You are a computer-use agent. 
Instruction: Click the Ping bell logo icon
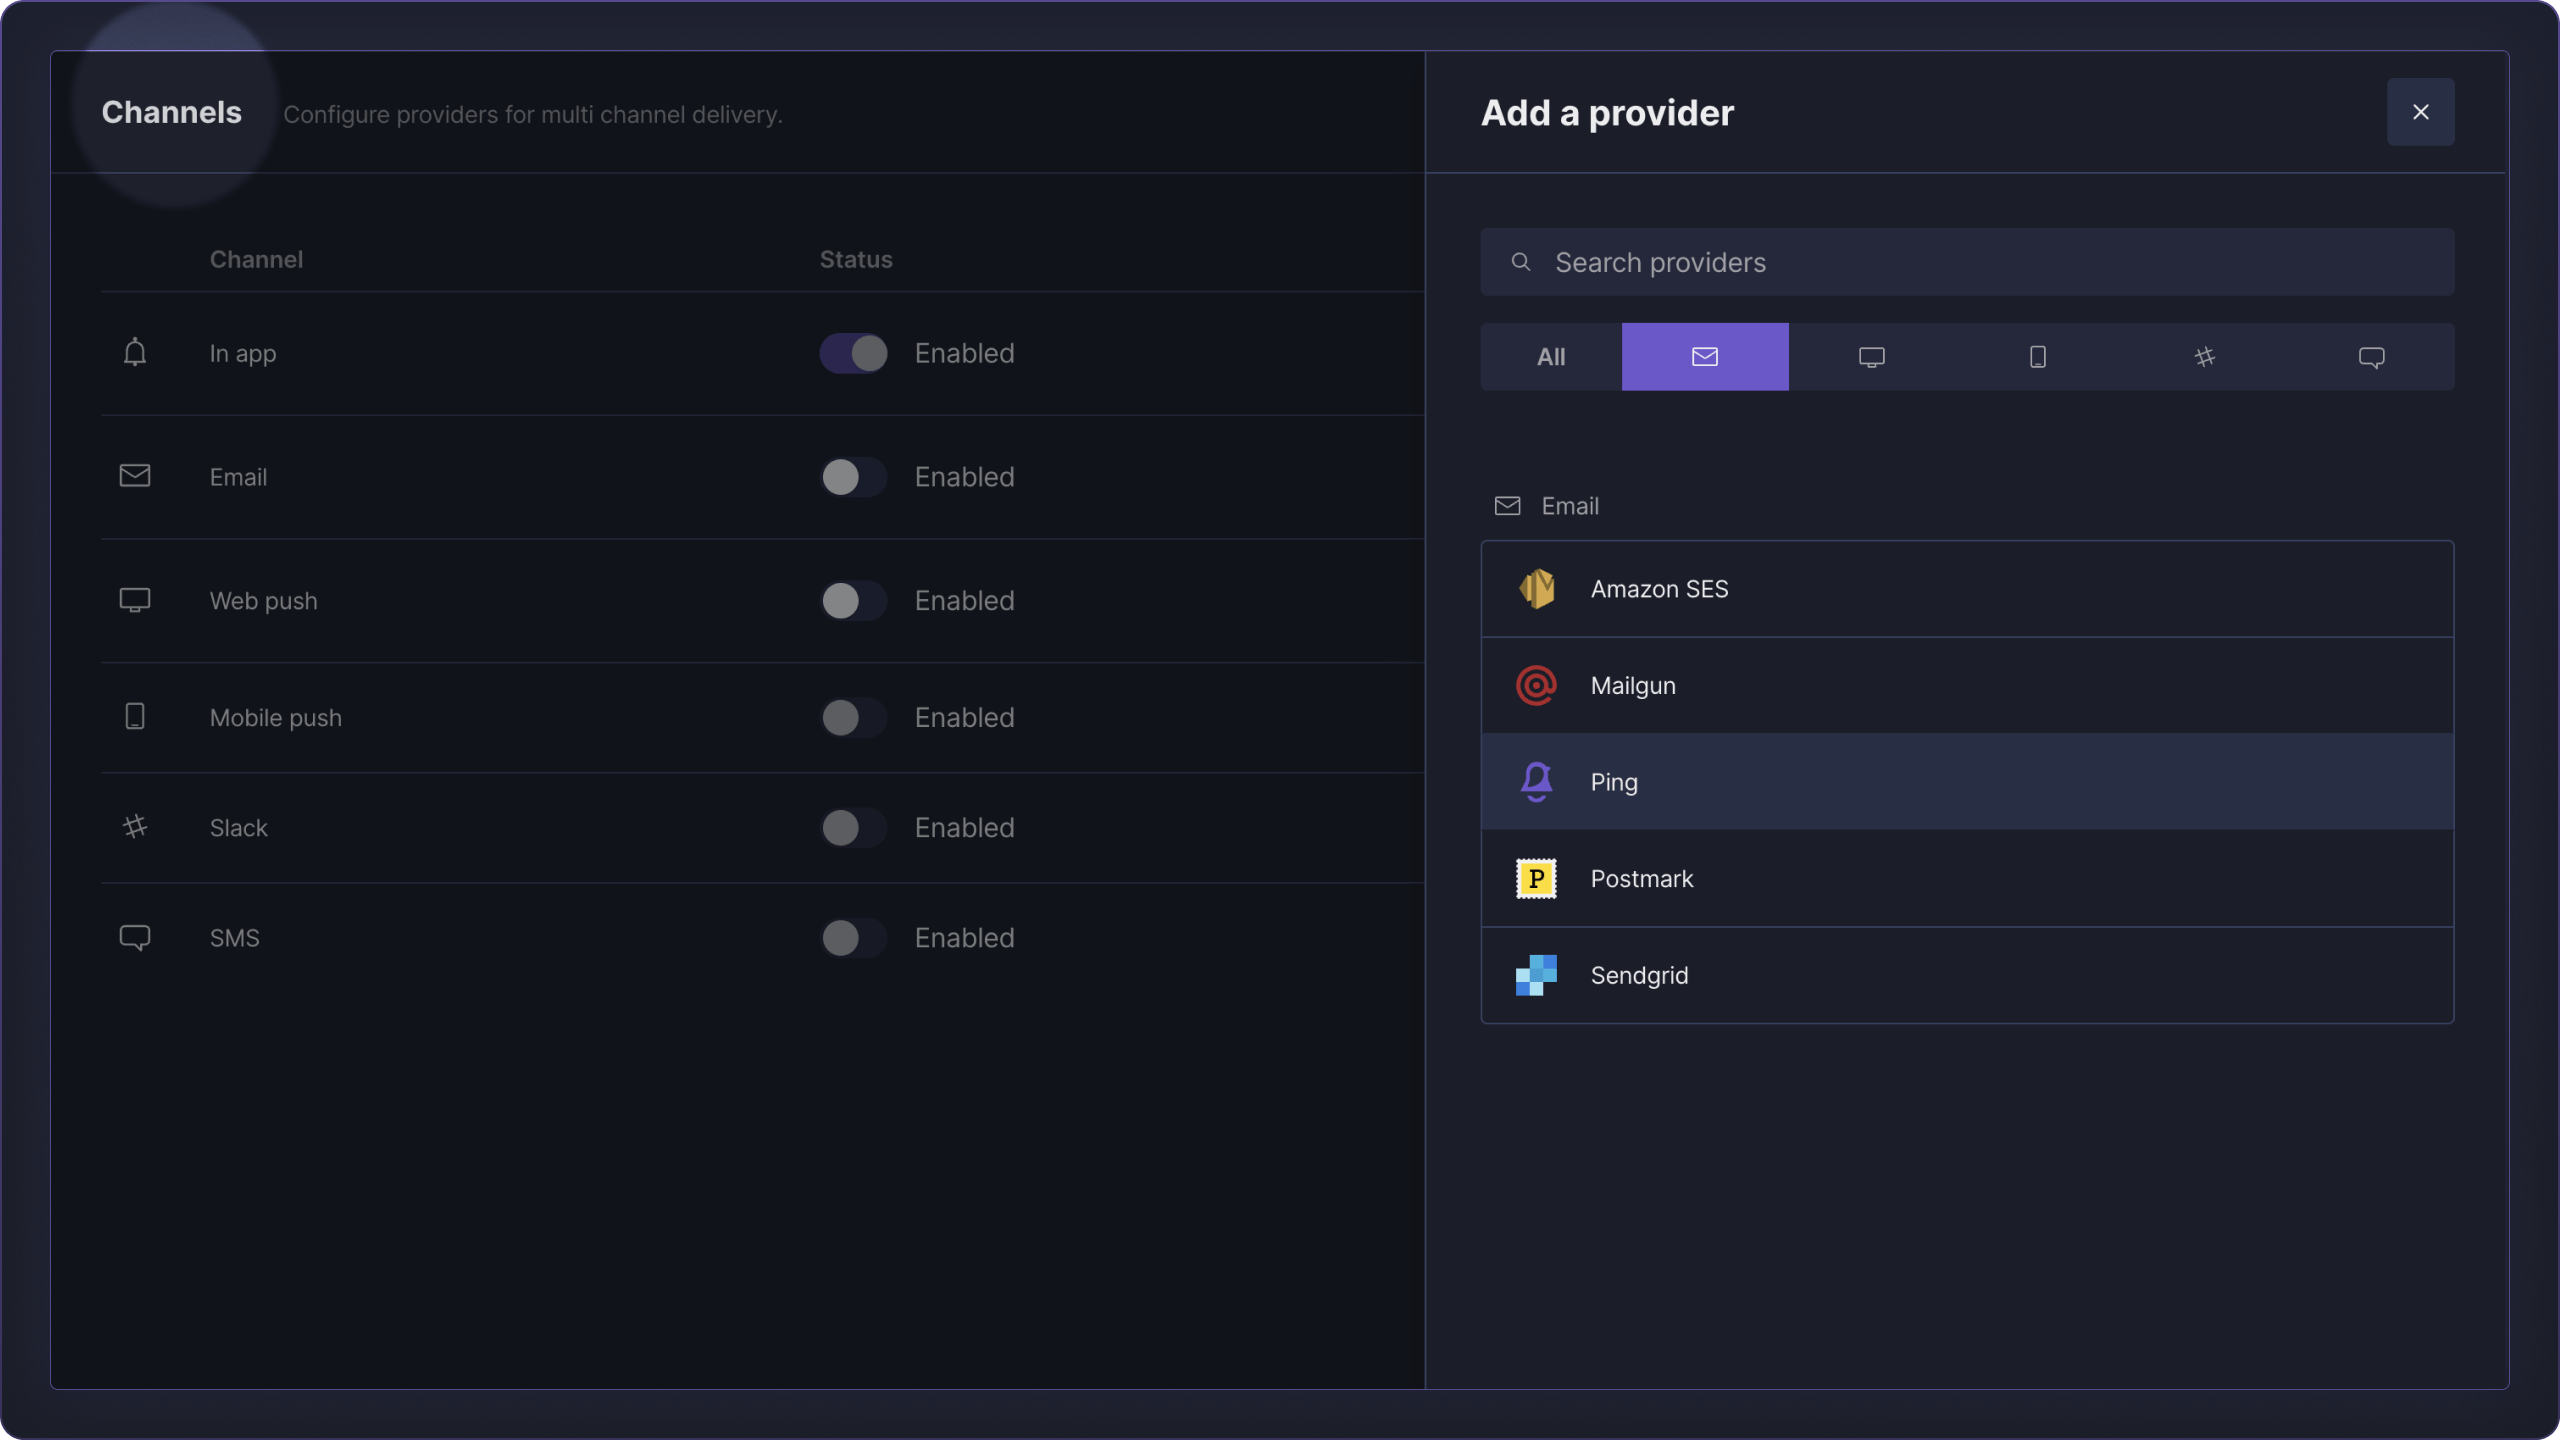coord(1536,782)
